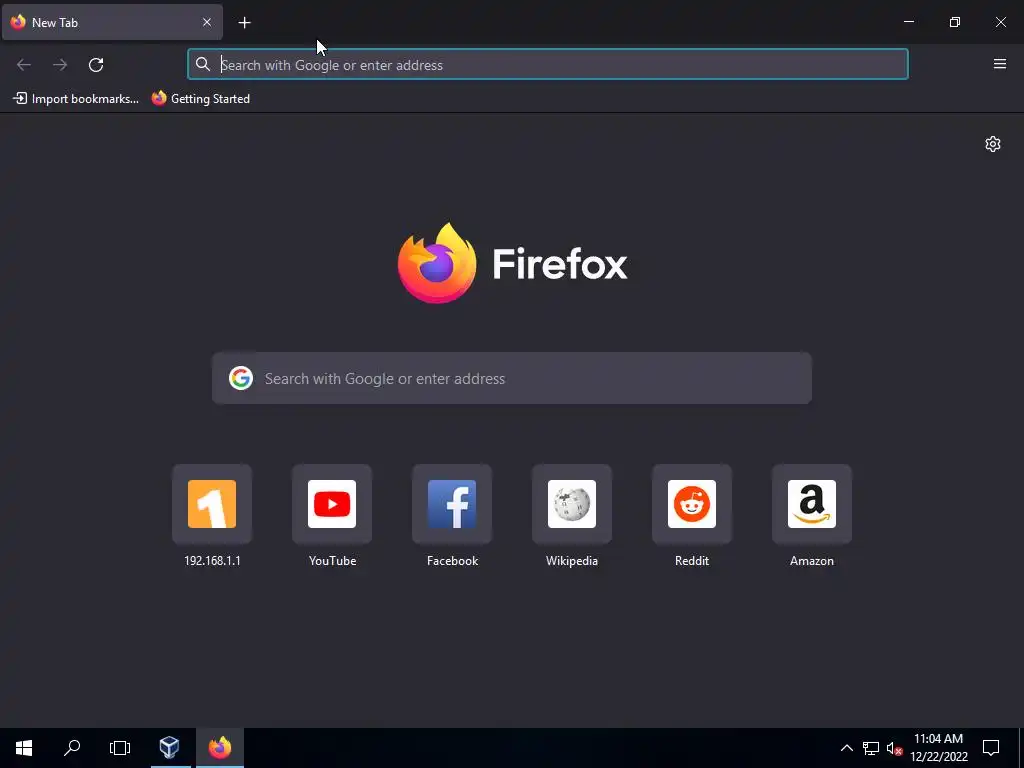Go forward one page
This screenshot has height=768, width=1024.
(x=60, y=65)
